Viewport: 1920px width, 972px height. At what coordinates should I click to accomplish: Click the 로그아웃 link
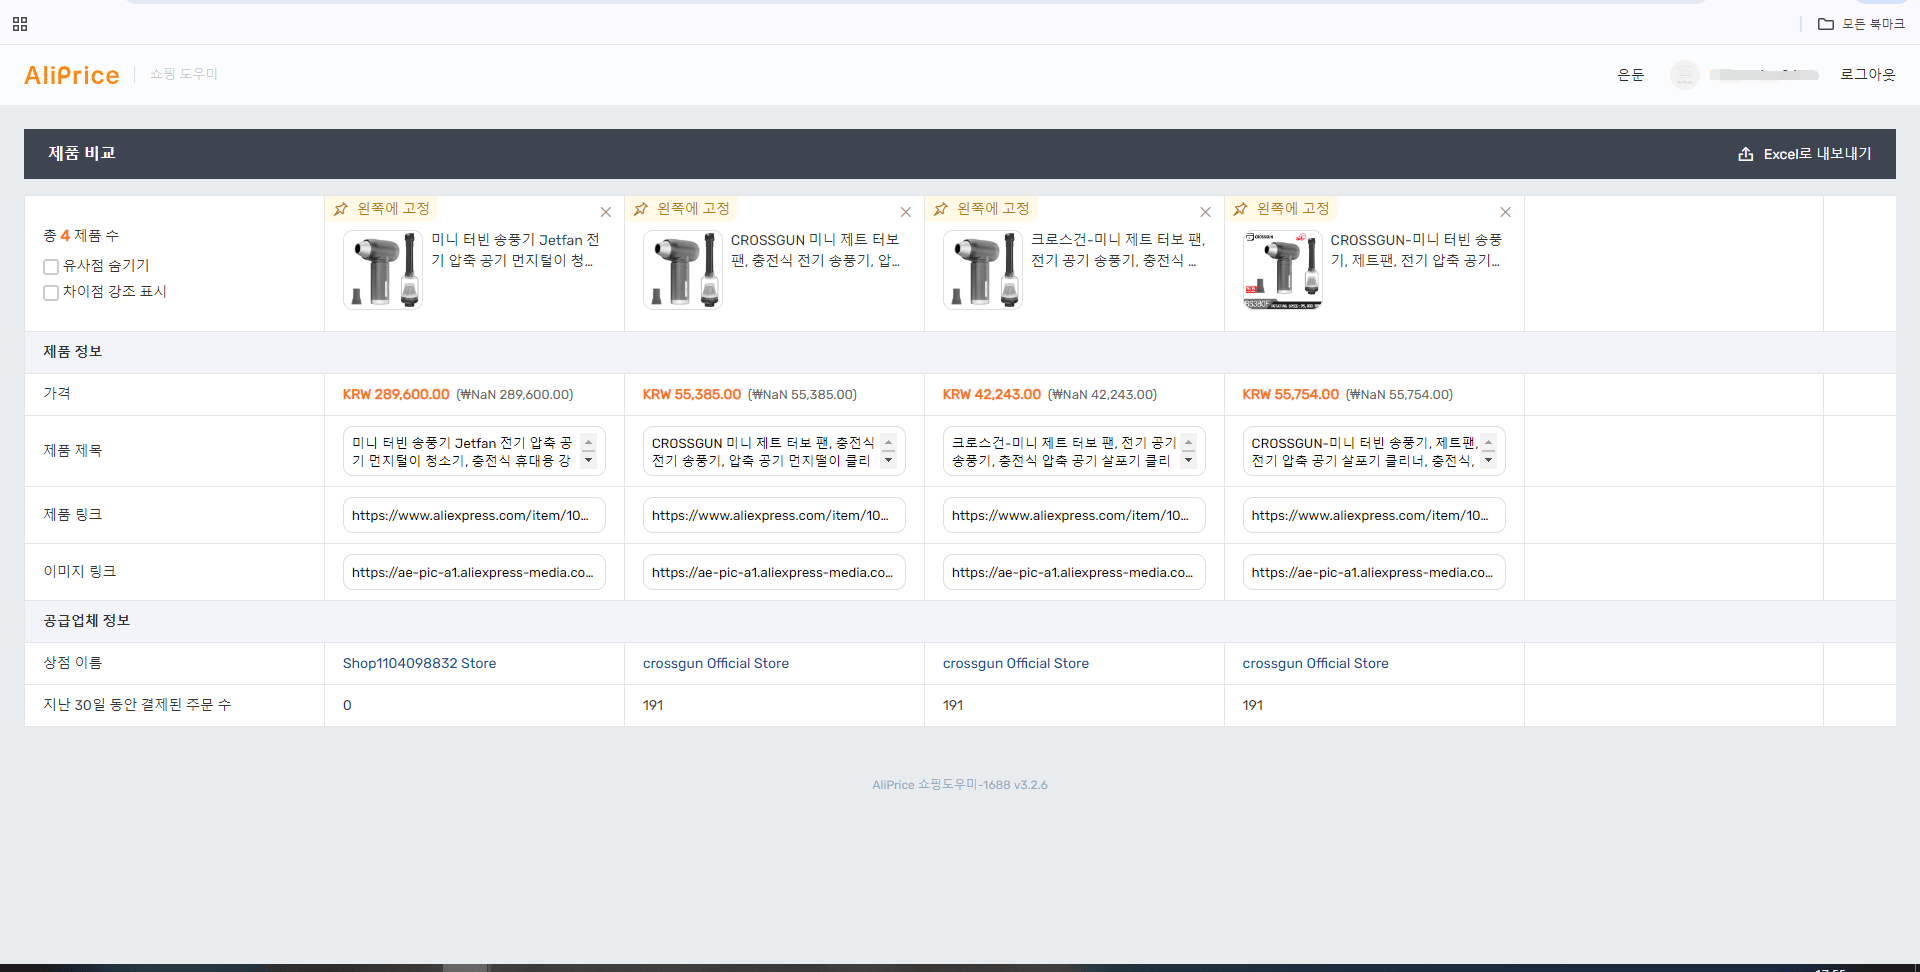1867,75
